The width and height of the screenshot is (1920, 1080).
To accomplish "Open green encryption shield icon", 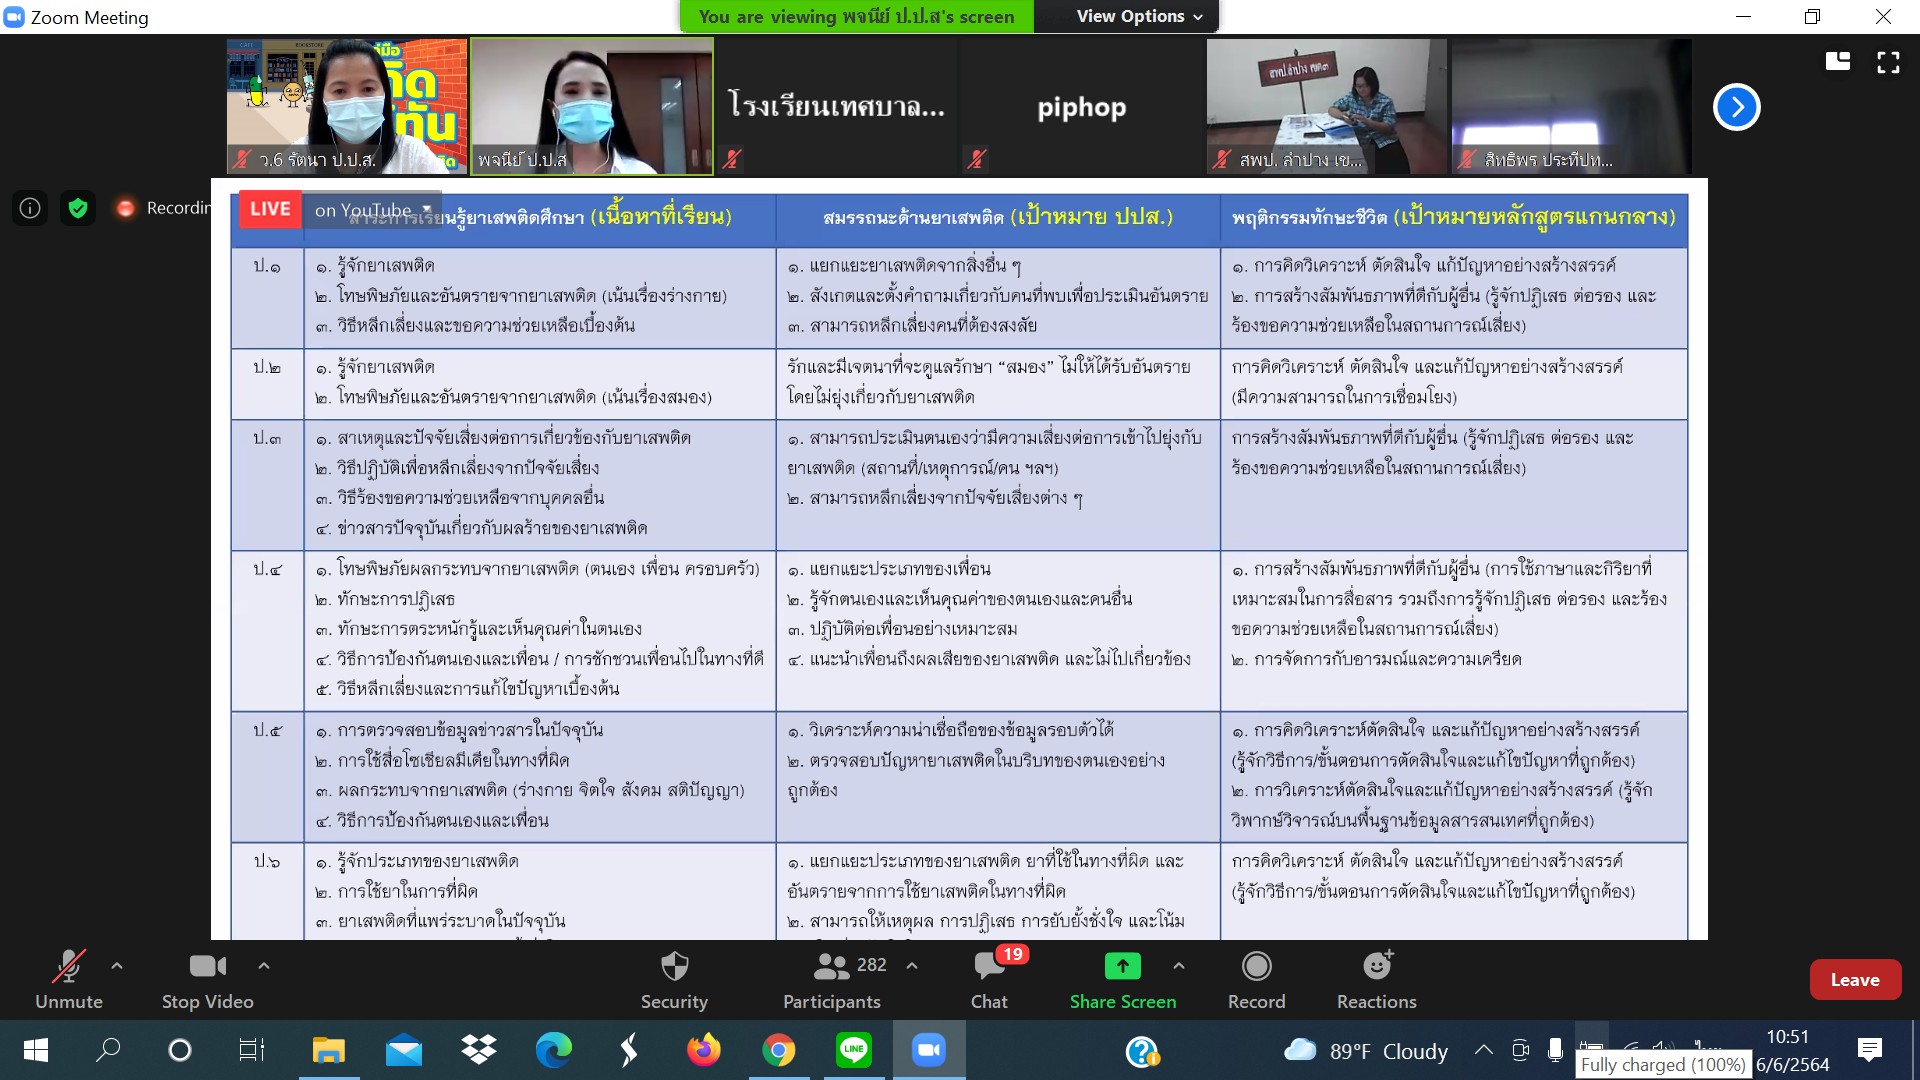I will [78, 208].
